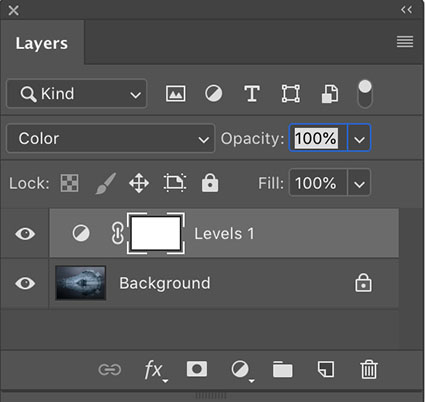Screen dimensions: 425x402
Task: Open the Layers panel menu
Action: click(405, 42)
